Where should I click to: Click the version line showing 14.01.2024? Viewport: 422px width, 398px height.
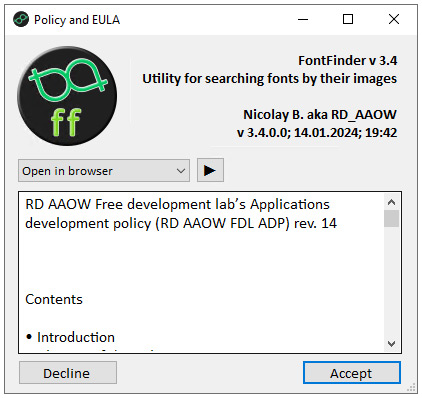[x=317, y=133]
